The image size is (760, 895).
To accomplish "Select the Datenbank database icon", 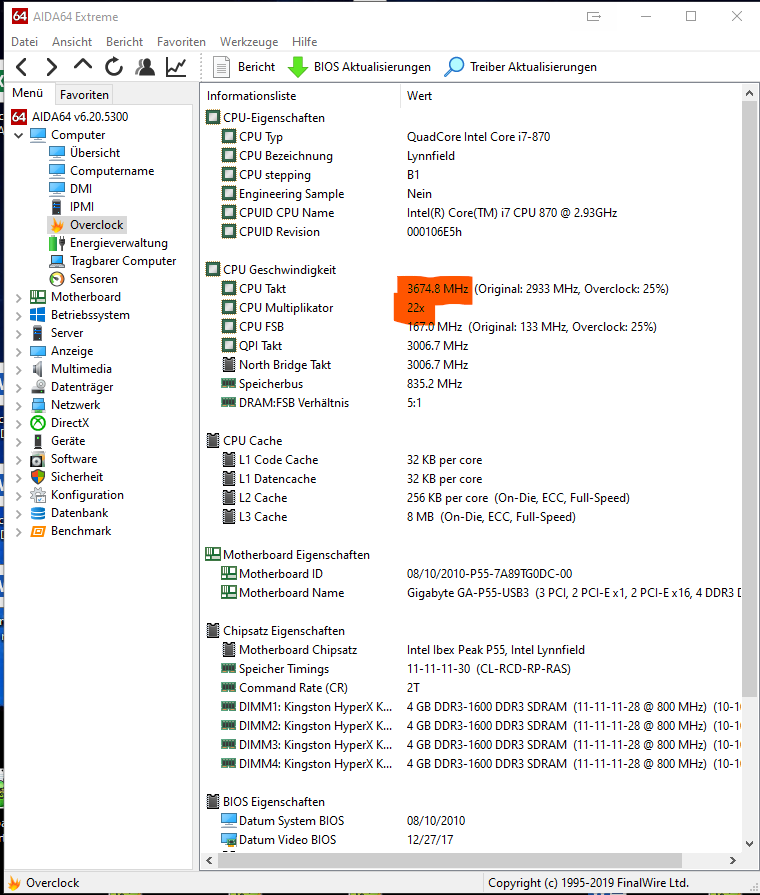I will coord(38,513).
